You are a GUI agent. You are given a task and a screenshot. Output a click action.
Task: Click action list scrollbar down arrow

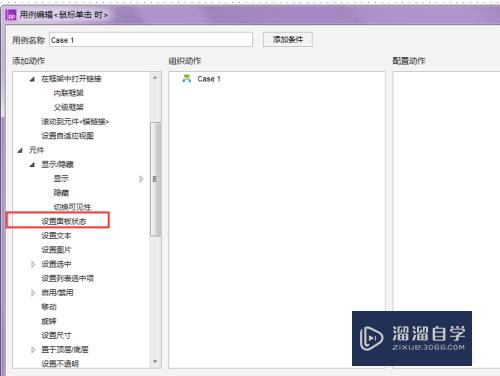click(x=155, y=362)
